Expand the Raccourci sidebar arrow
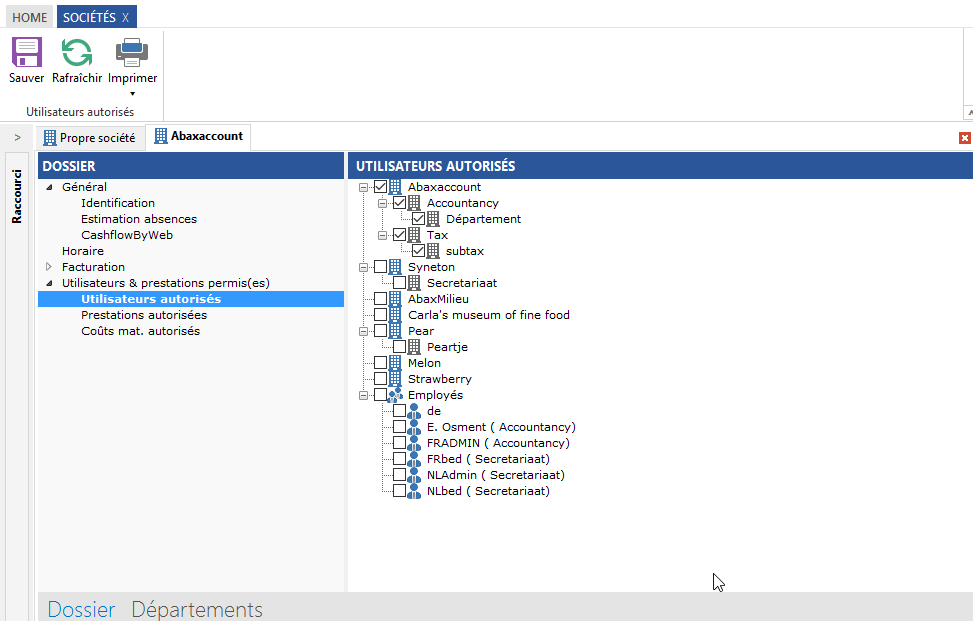The image size is (973, 621). coord(17,137)
